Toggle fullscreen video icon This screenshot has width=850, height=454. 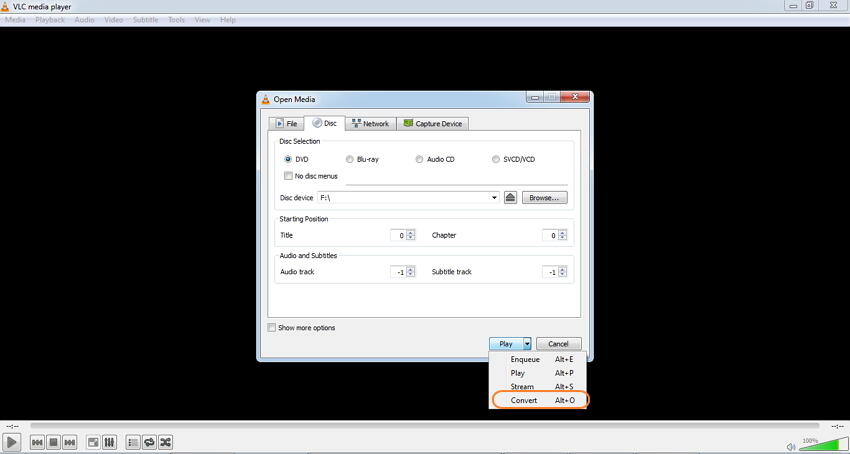pyautogui.click(x=93, y=443)
